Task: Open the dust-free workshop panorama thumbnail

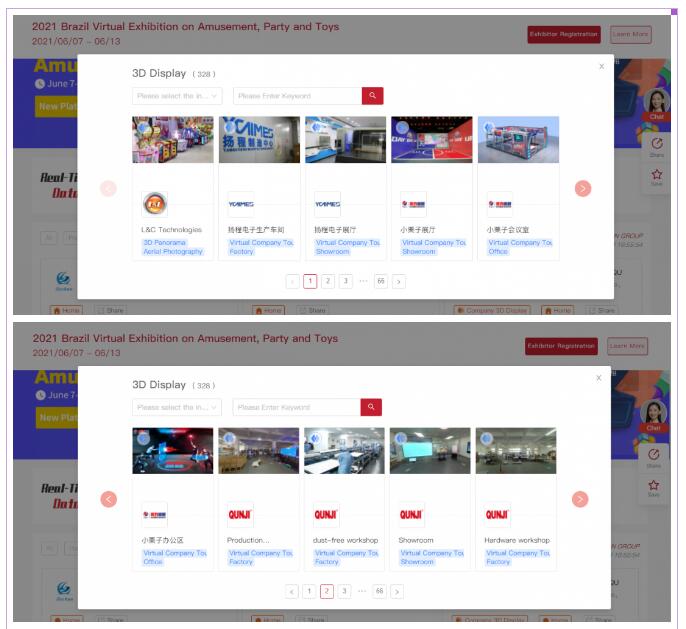Action: pos(344,451)
